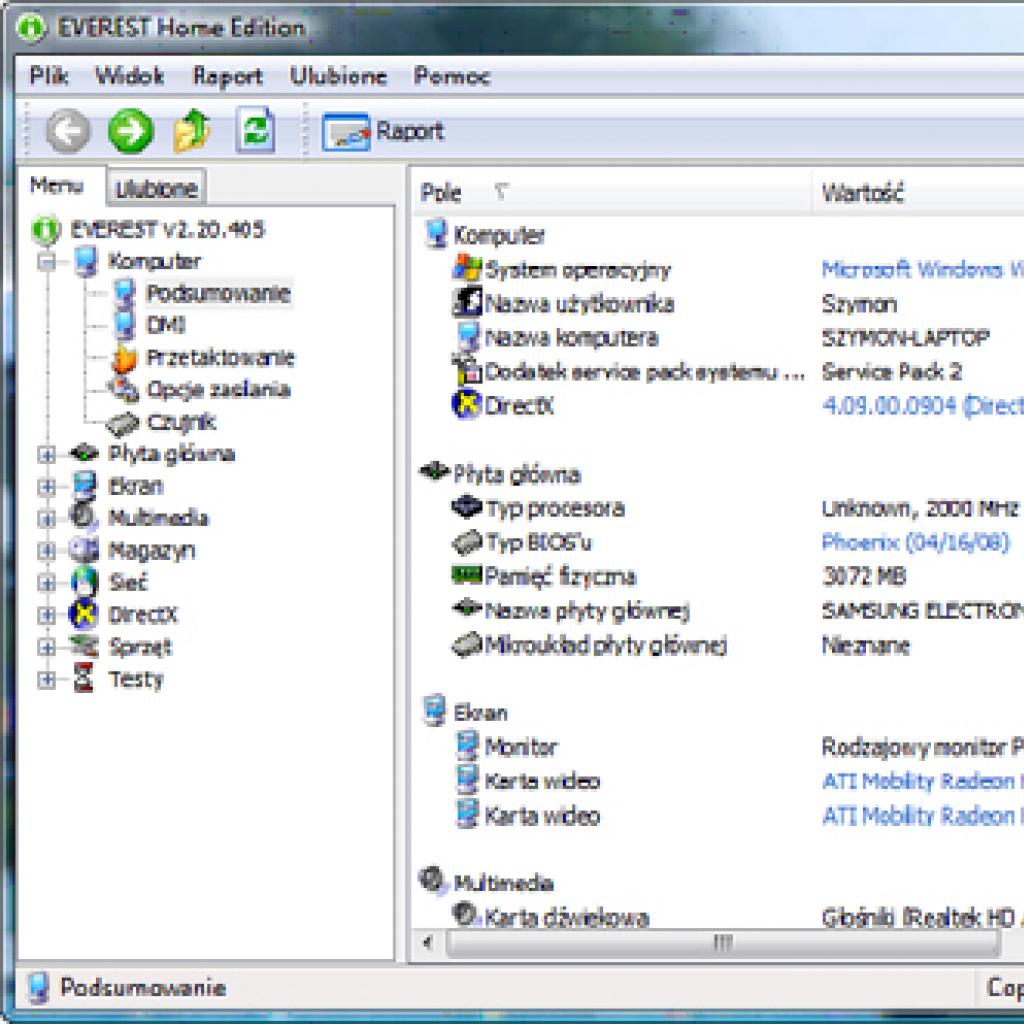This screenshot has height=1024, width=1024.
Task: Select Czujnik in the tree
Action: tap(182, 422)
